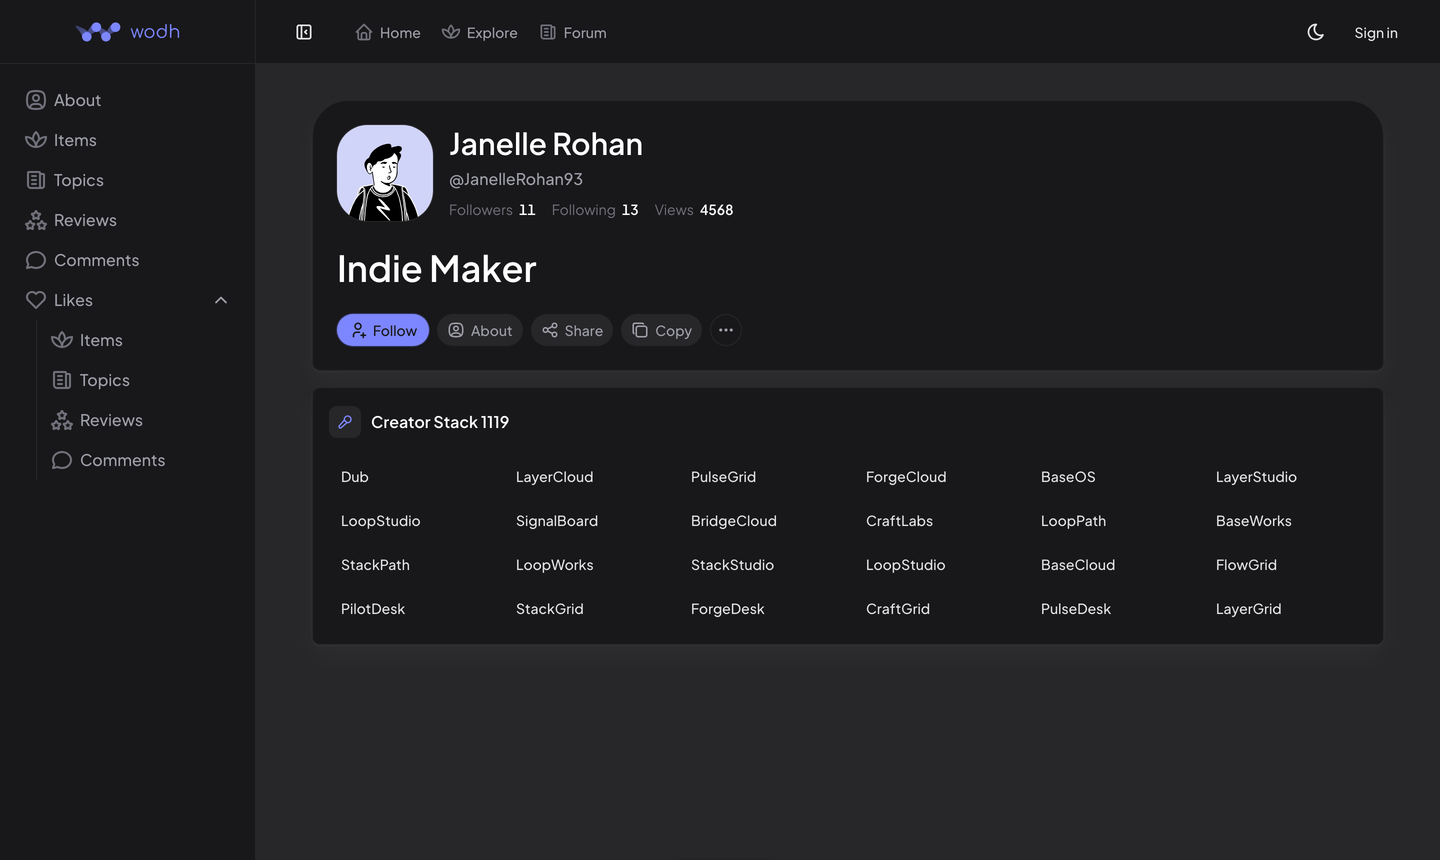Open the ForgeDesk stack item
Image resolution: width=1440 pixels, height=860 pixels.
click(x=728, y=609)
